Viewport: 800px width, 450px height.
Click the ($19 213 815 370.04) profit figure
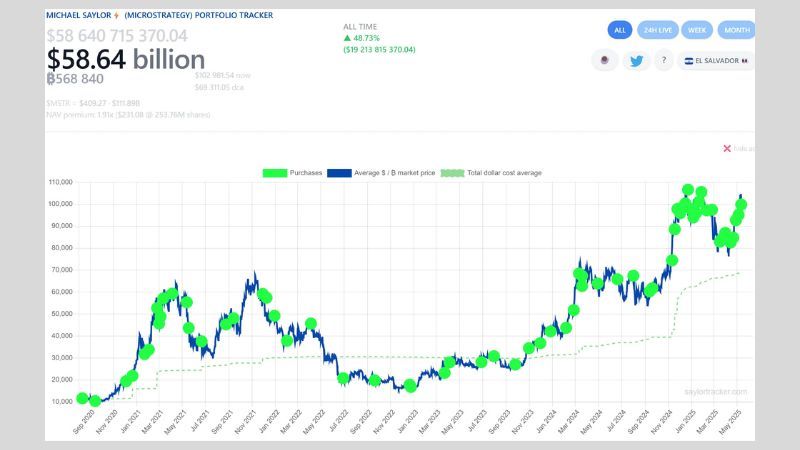379,49
